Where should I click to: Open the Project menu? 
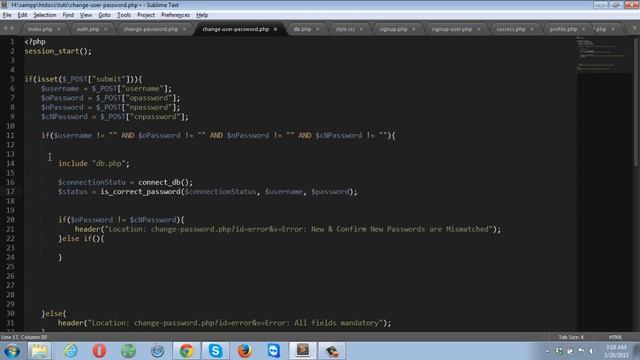point(146,15)
